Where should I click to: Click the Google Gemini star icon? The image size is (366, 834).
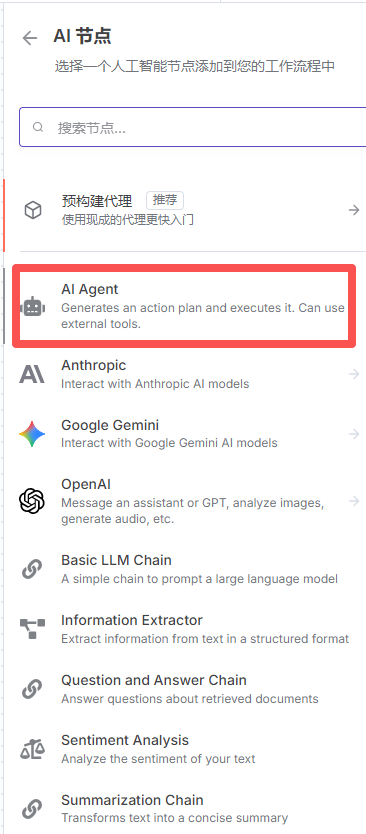[x=32, y=433]
